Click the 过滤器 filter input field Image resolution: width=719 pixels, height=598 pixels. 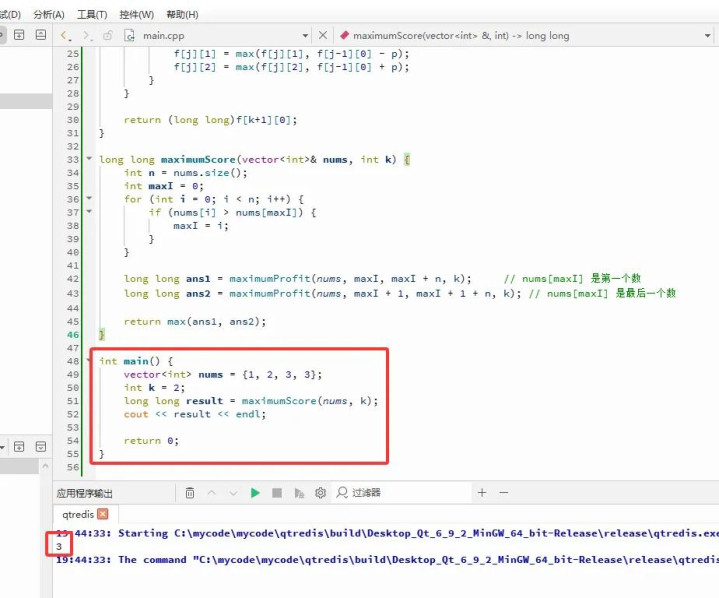click(400, 493)
